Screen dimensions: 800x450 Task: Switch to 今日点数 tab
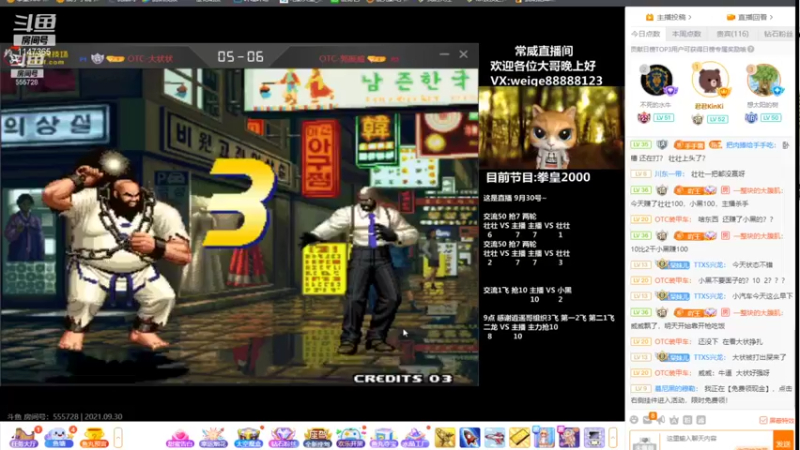click(645, 34)
